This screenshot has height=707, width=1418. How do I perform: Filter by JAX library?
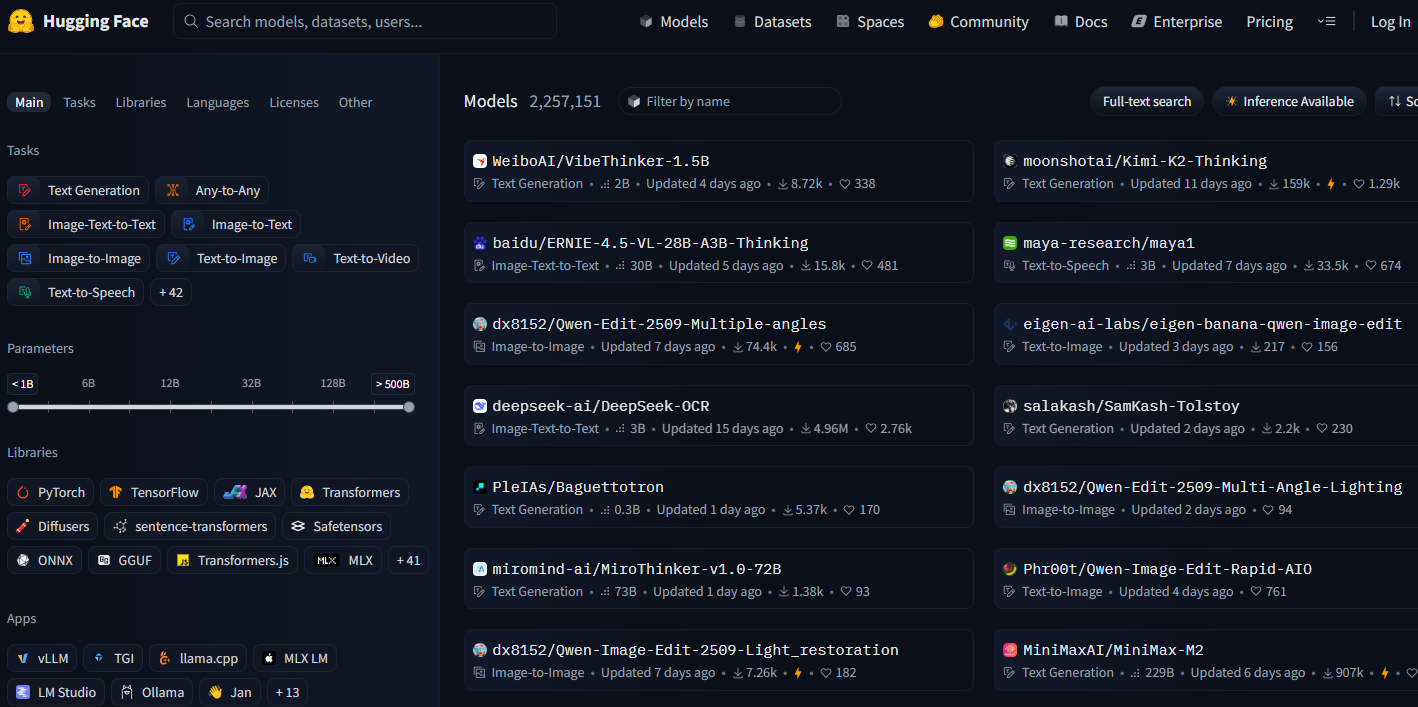(250, 492)
